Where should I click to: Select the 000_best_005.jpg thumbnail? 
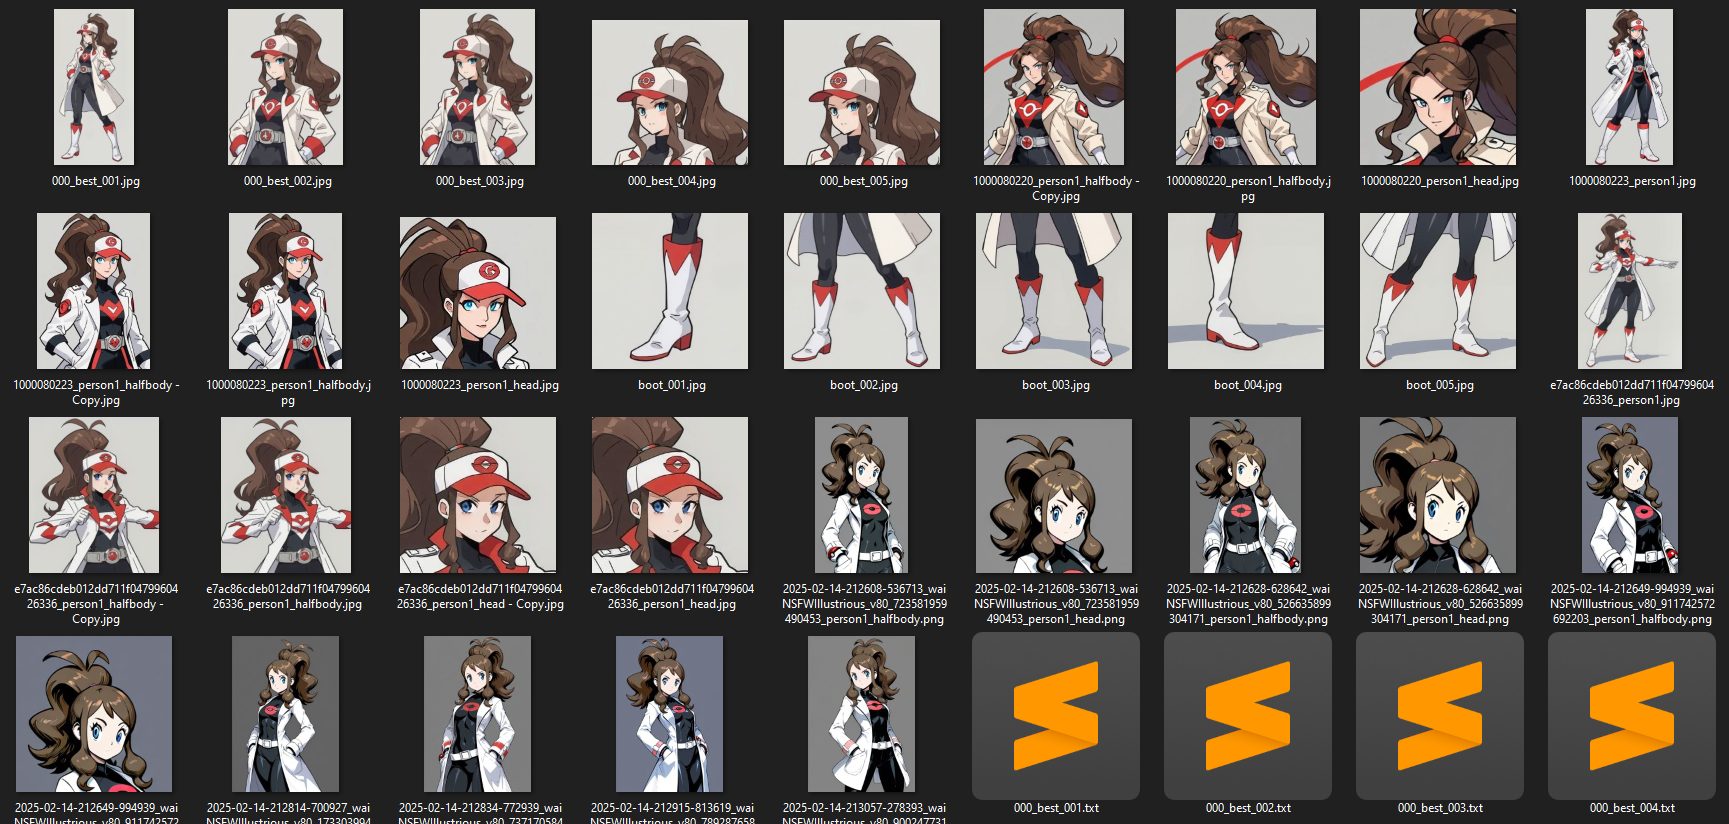[862, 92]
